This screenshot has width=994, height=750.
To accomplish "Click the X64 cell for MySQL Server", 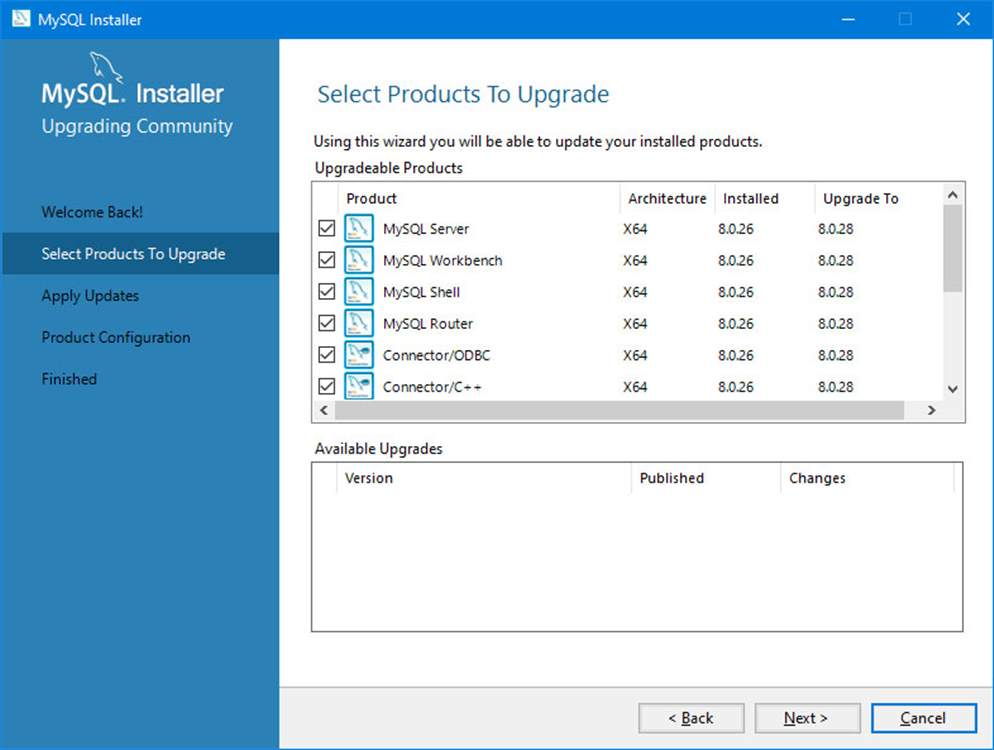I will [x=635, y=229].
